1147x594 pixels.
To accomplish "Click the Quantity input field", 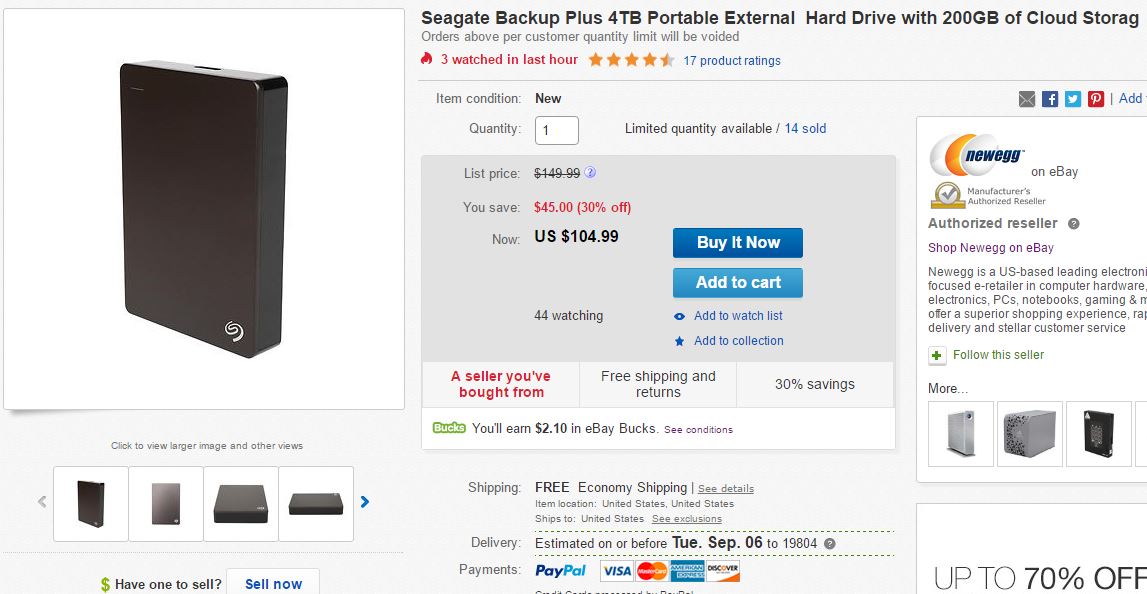I will coord(557,130).
